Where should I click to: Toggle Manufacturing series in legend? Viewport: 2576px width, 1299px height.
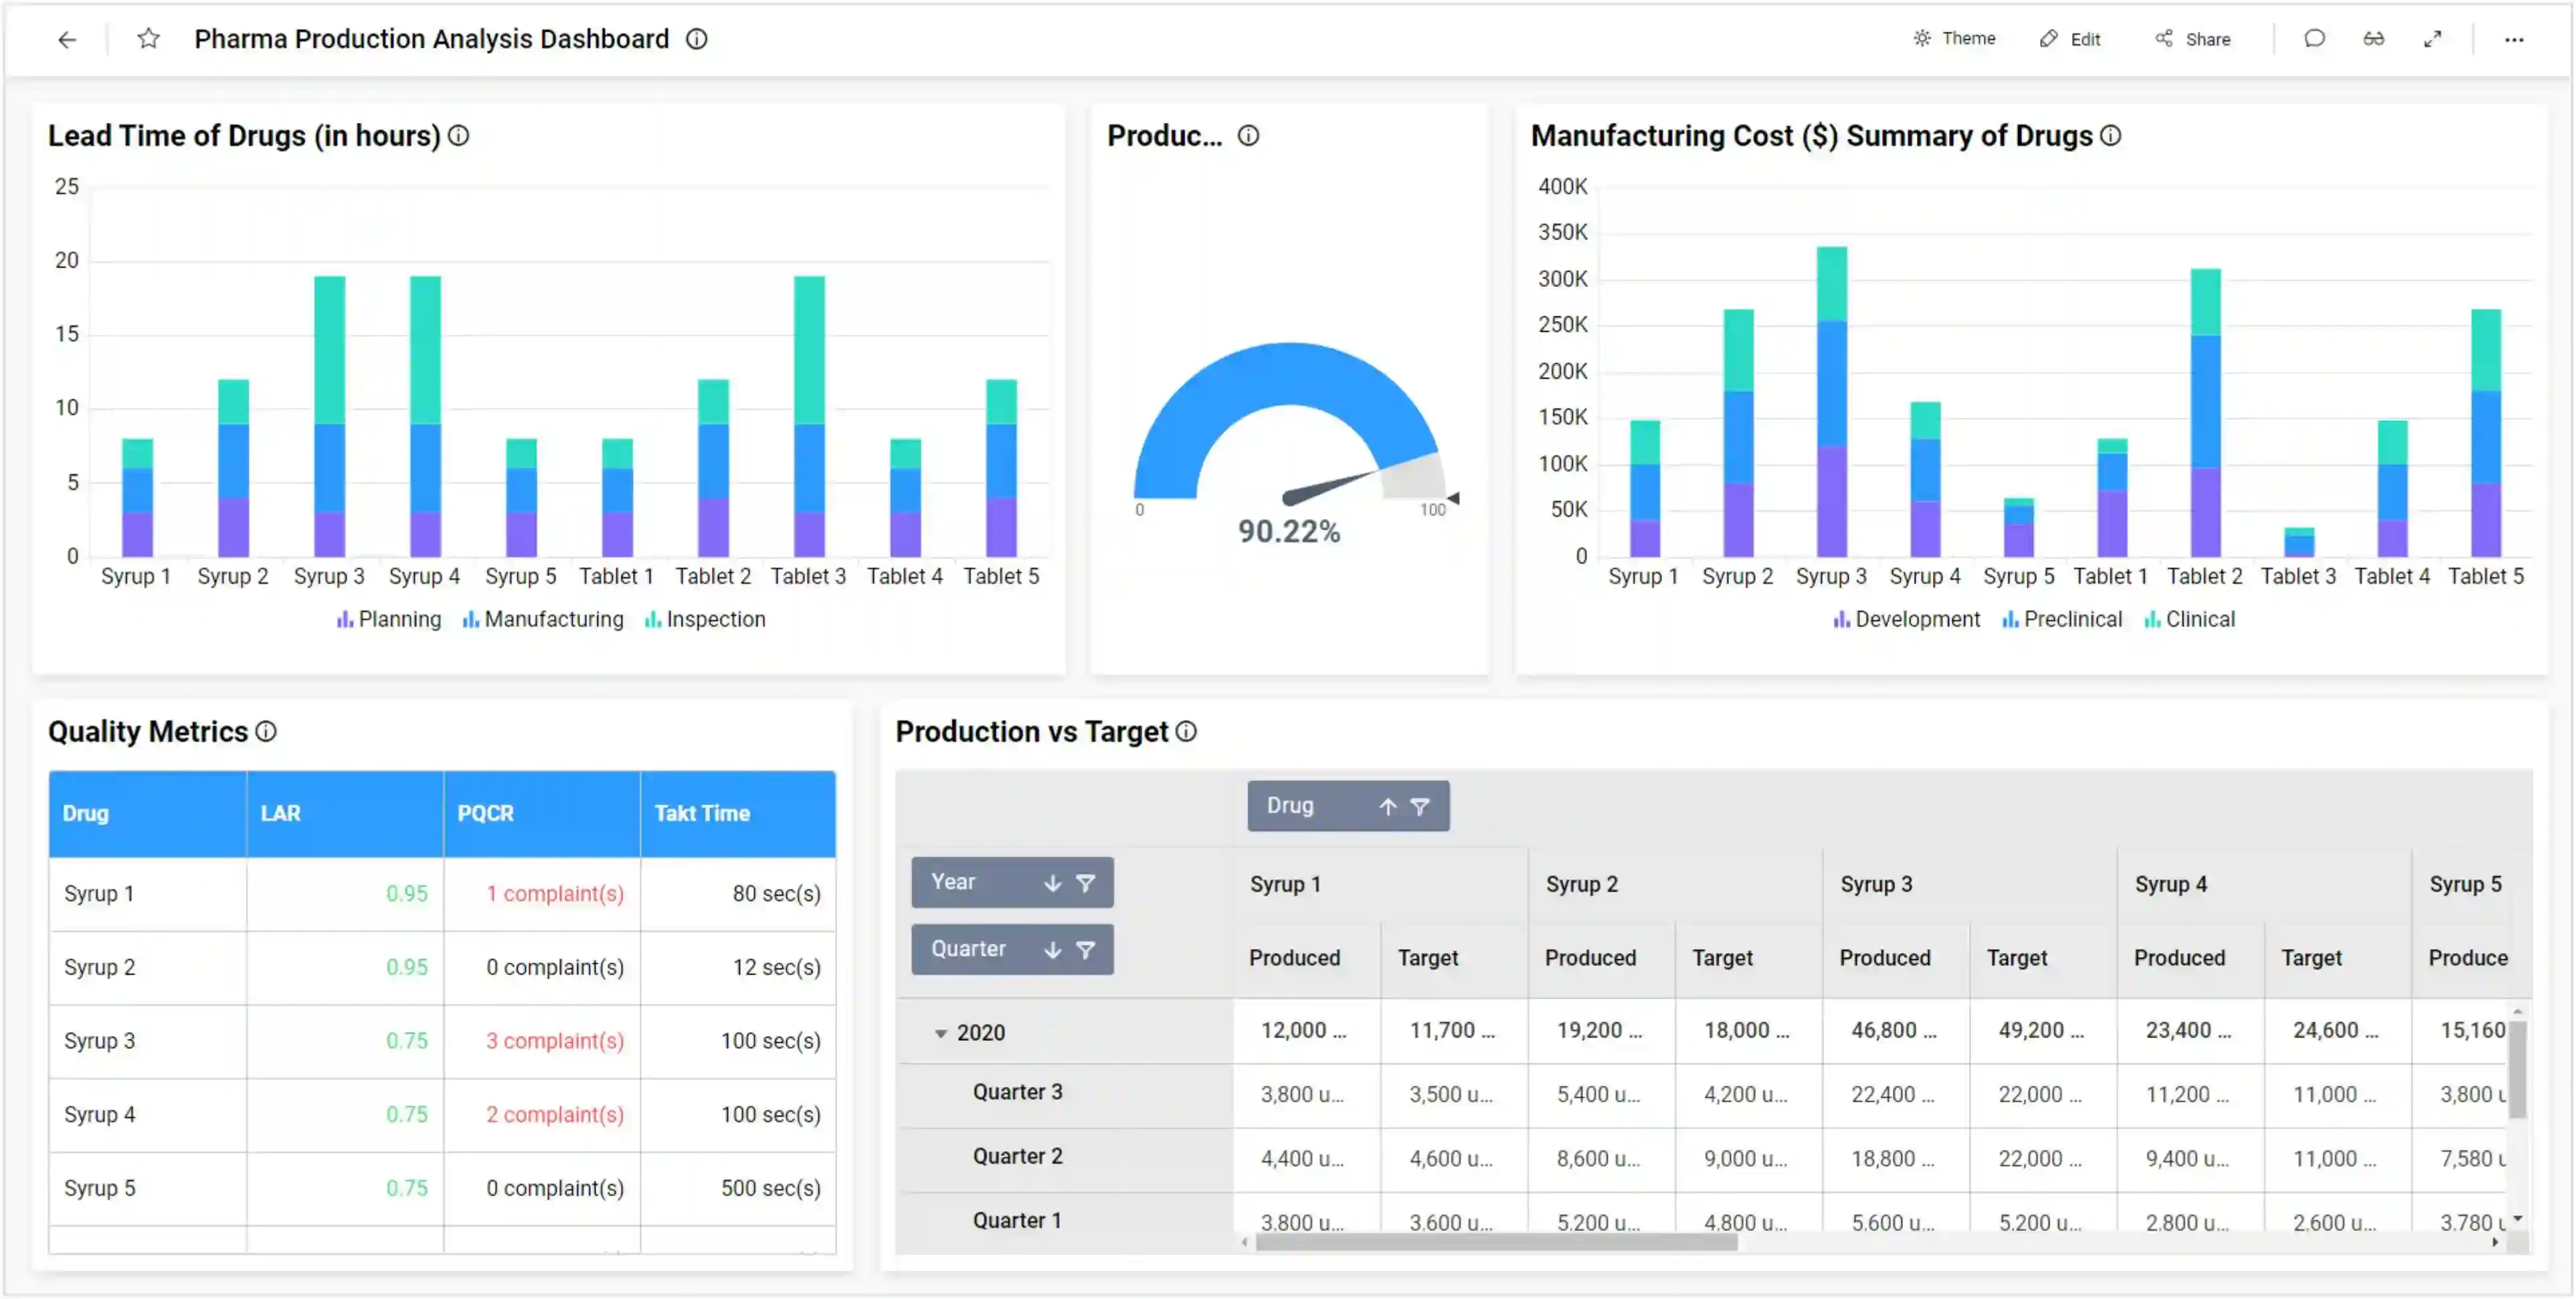(x=543, y=620)
